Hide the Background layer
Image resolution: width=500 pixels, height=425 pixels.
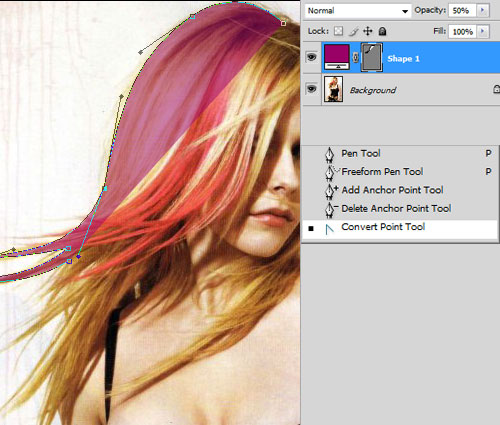tap(311, 89)
